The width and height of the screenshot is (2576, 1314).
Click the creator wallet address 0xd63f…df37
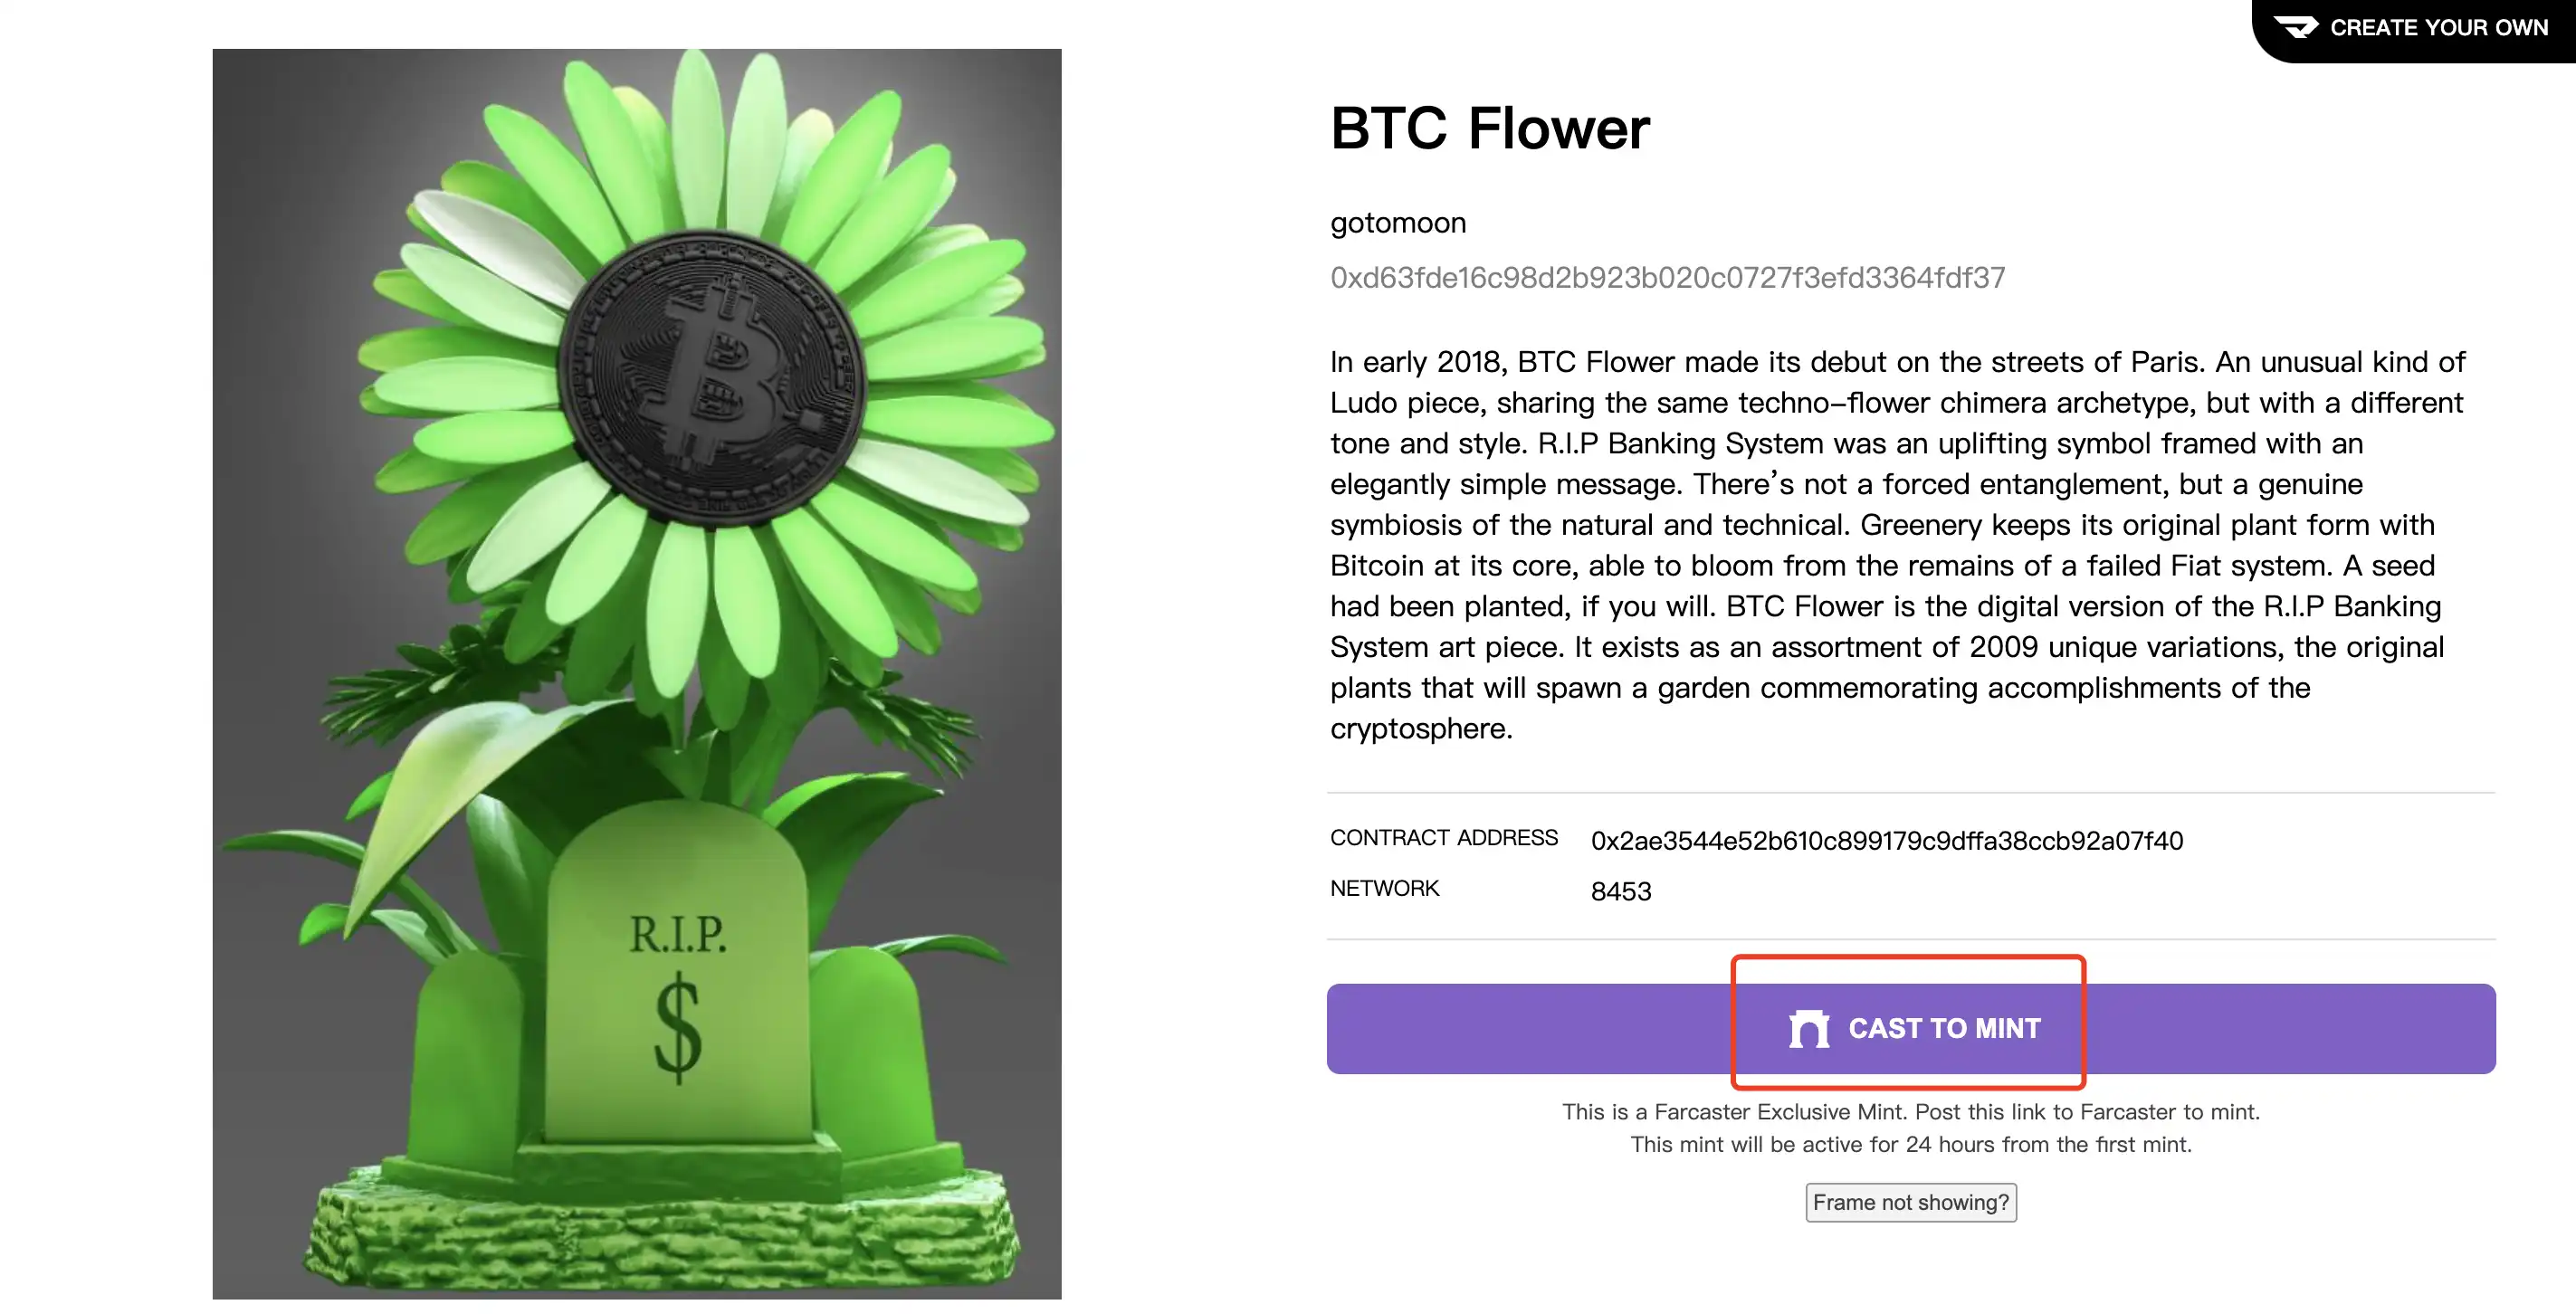click(x=1667, y=278)
